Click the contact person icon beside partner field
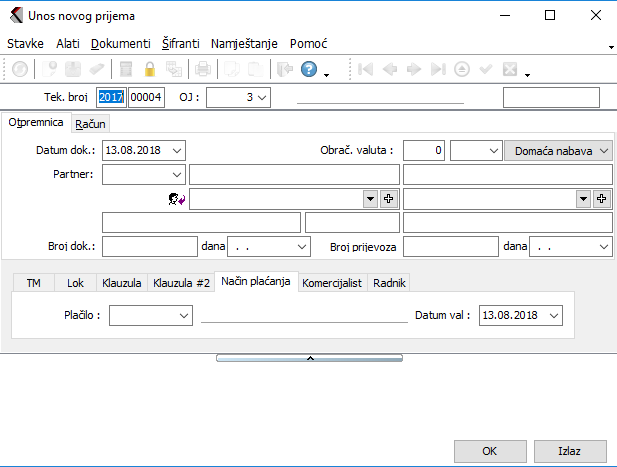The height and width of the screenshot is (467, 617). pos(178,199)
